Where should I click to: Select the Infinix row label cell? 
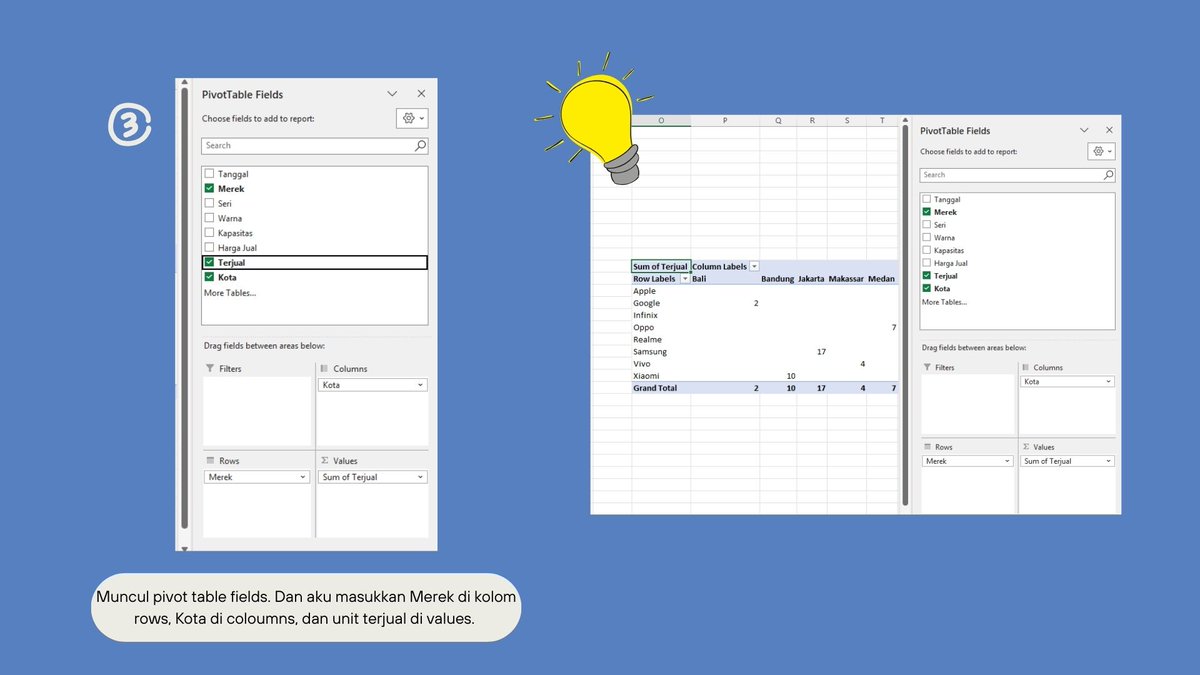pyautogui.click(x=661, y=315)
